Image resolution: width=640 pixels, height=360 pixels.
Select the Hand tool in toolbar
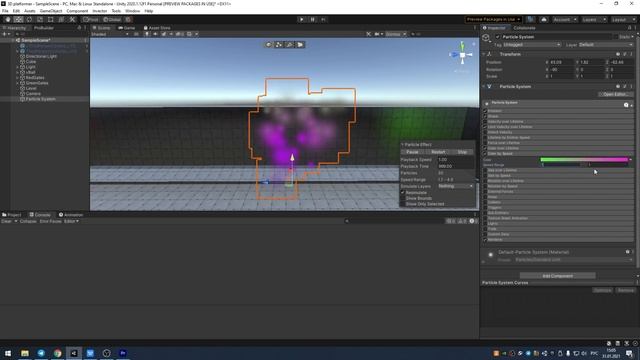click(8, 19)
